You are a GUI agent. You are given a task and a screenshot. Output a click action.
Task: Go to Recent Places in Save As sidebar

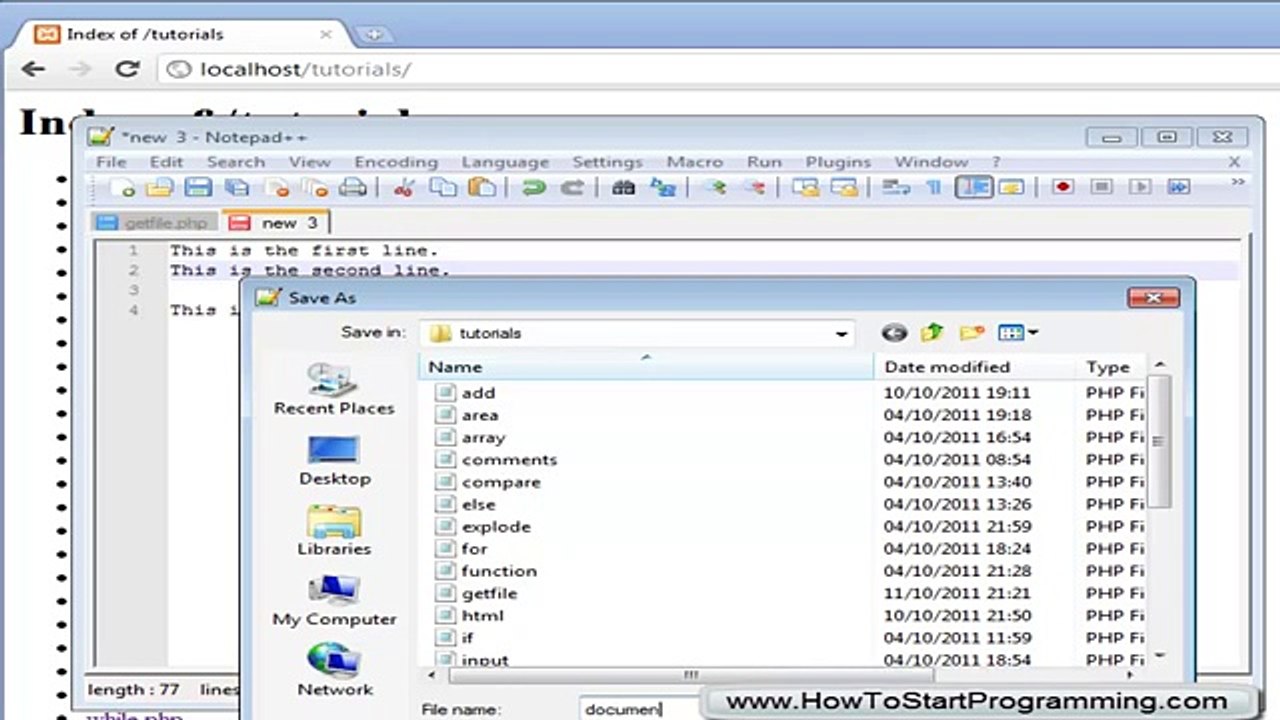point(334,390)
